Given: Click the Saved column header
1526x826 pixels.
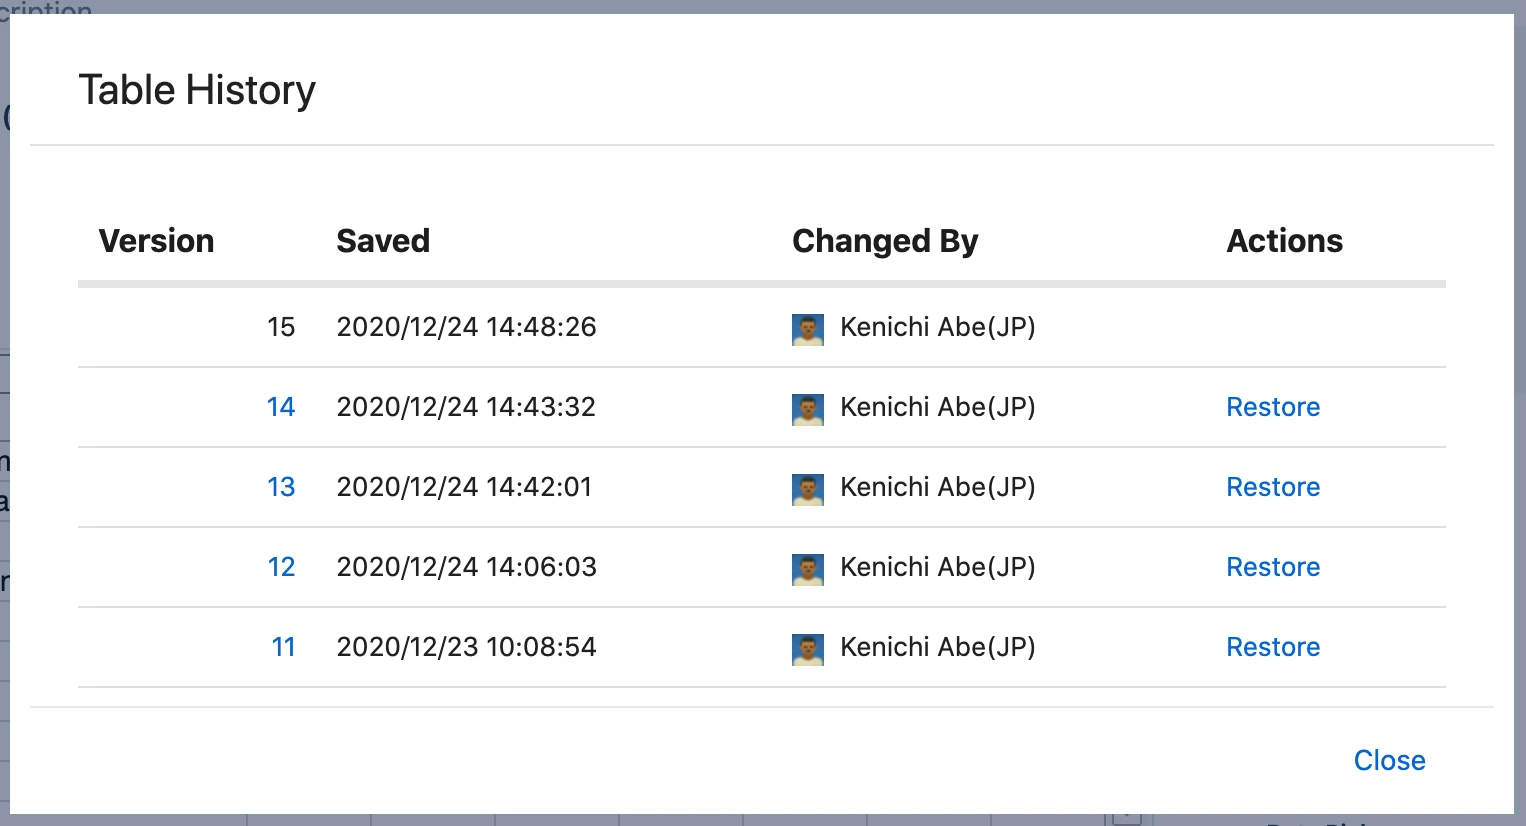Looking at the screenshot, I should click(383, 241).
